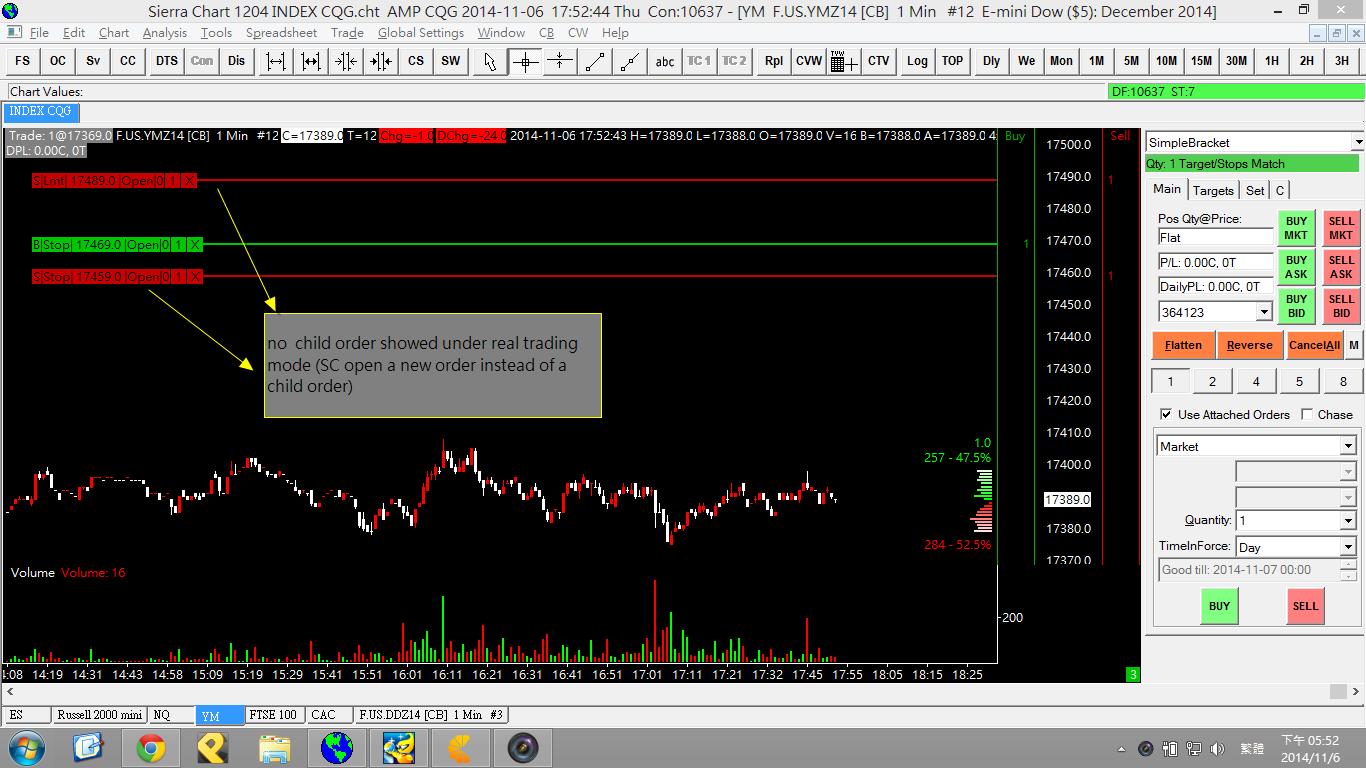
Task: Select quantity preset 2
Action: 1213,381
